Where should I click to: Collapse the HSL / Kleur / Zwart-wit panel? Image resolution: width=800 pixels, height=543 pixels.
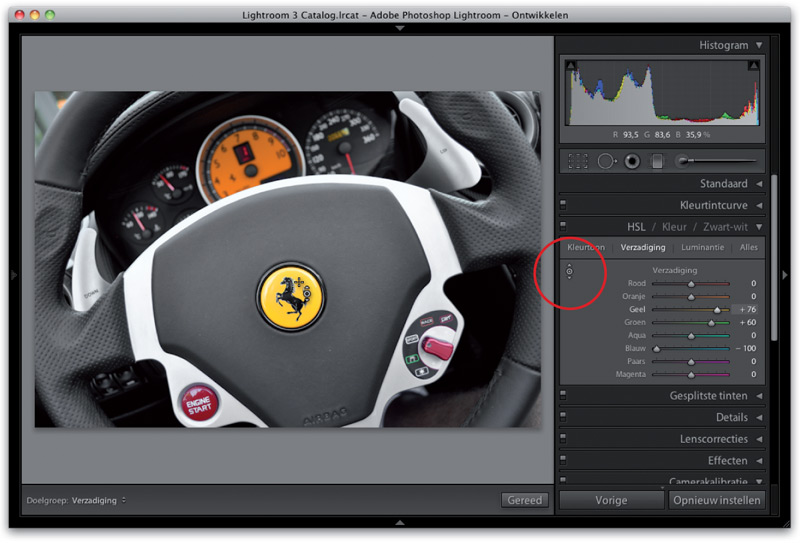(759, 227)
